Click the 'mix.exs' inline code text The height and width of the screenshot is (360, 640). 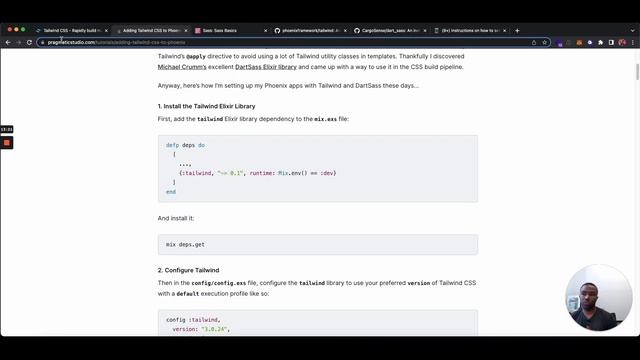(x=325, y=119)
